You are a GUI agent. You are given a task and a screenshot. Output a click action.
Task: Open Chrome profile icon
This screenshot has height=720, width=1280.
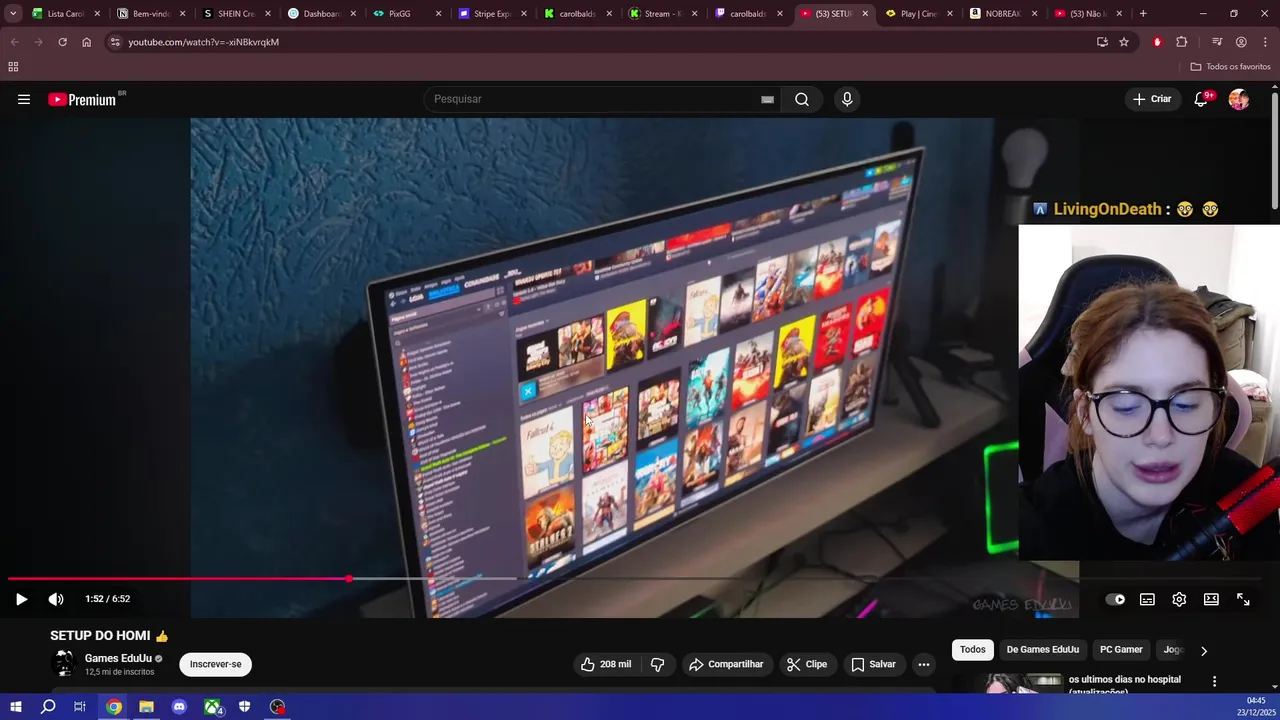[1241, 42]
